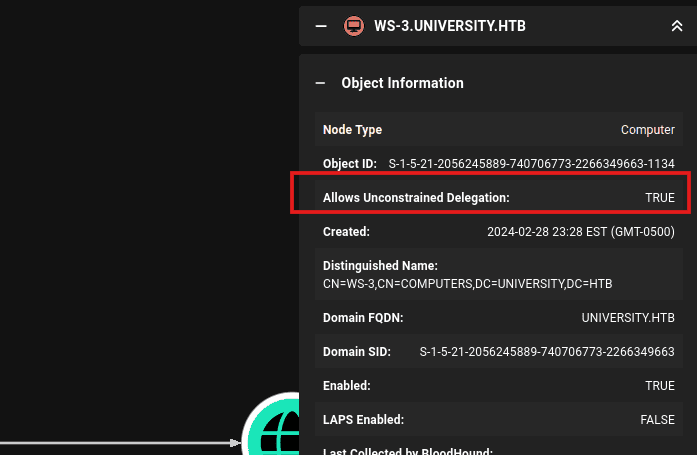Screen dimensions: 697x455
Task: Click the Allows Unconstrained Delegation label
Action: click(x=416, y=198)
